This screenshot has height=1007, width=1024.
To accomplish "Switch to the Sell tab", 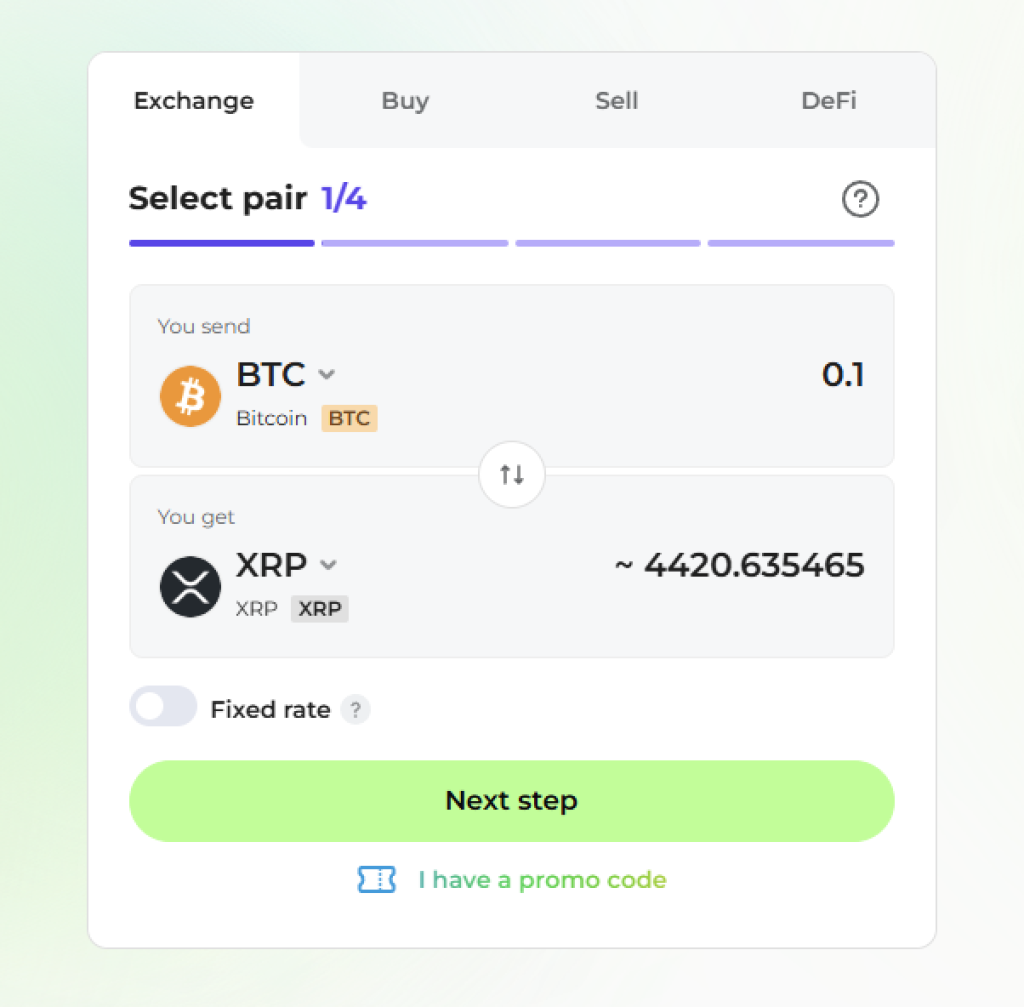I will coord(616,101).
